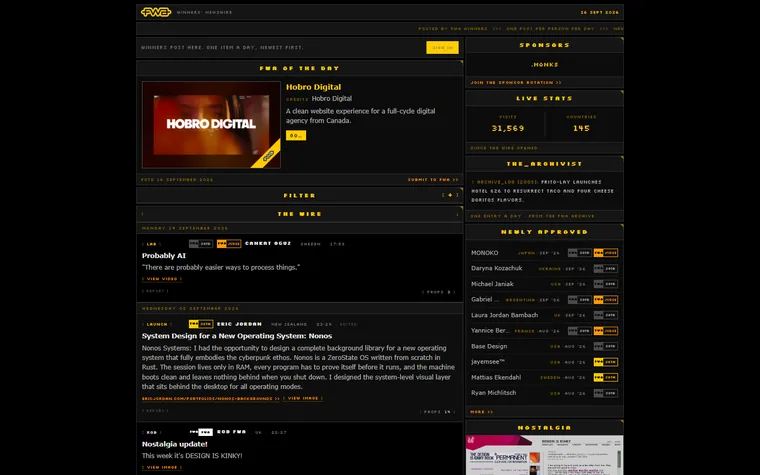760x475 pixels.
Task: Open the ericjordan.com portfolio link
Action: click(x=211, y=399)
